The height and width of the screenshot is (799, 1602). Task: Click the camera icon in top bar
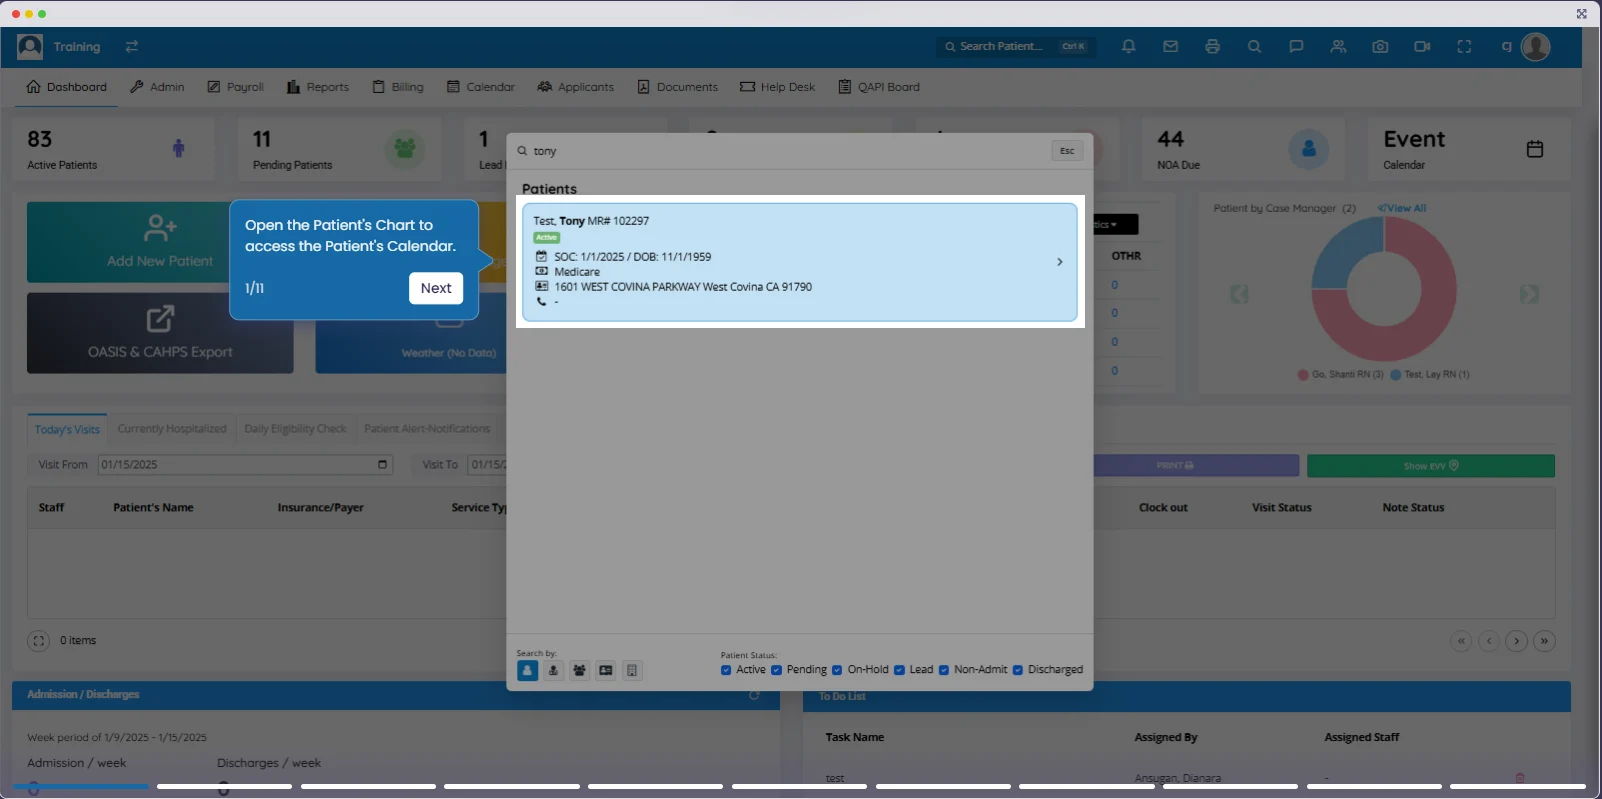[1380, 46]
